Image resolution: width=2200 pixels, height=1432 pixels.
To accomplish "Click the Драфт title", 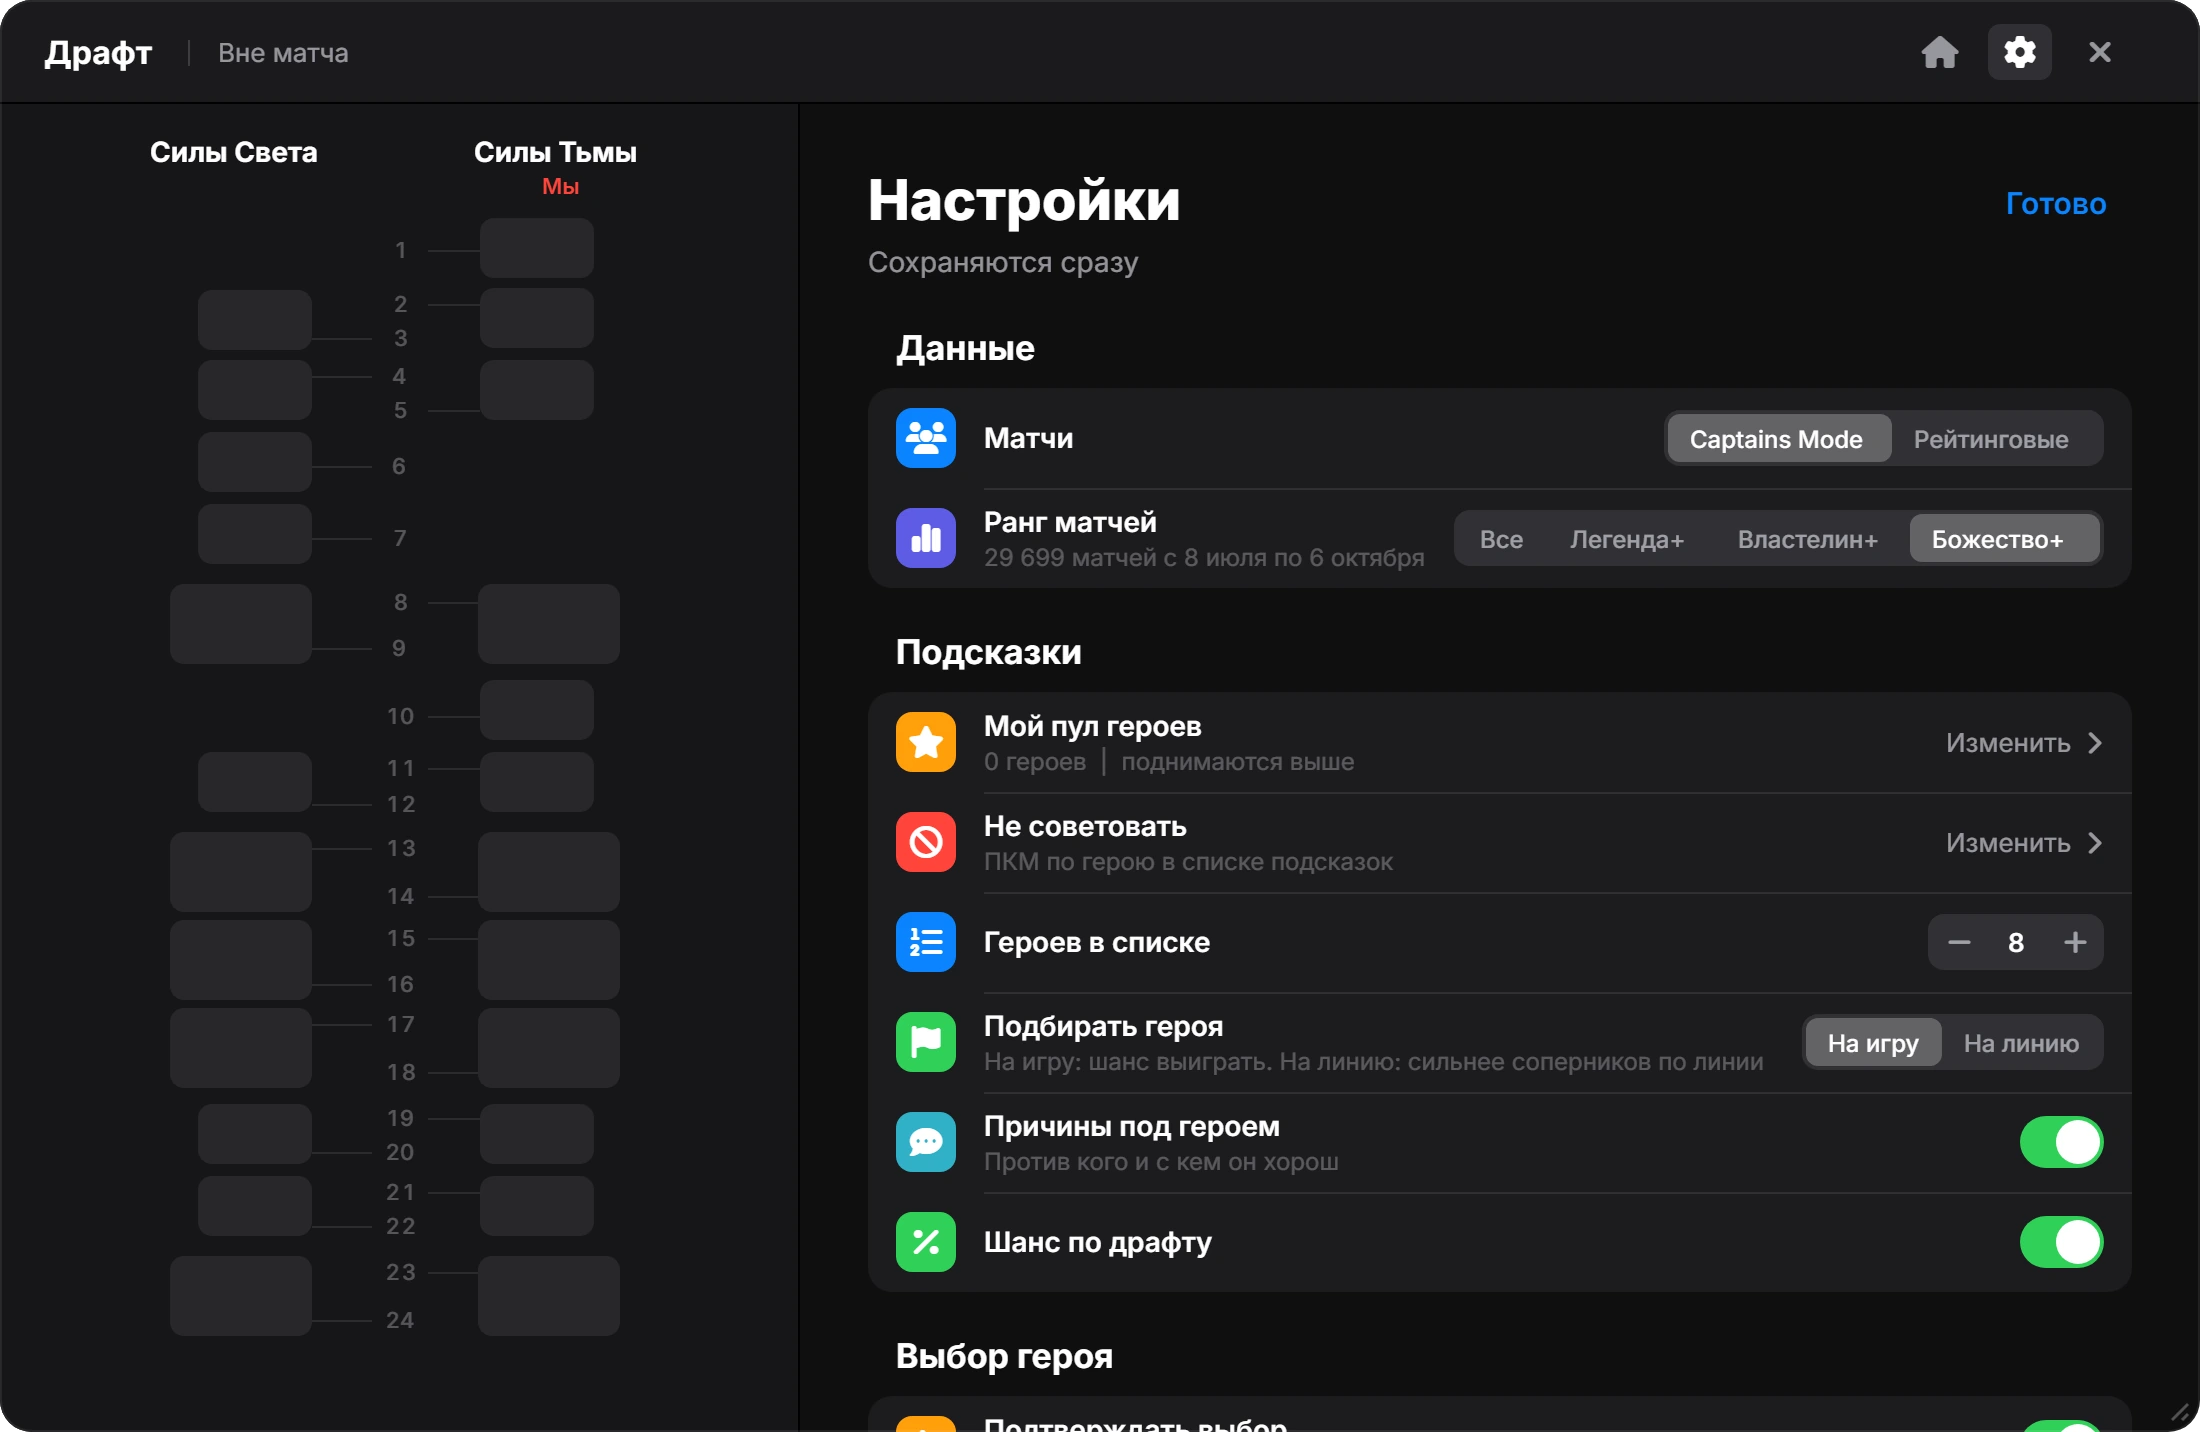I will [x=98, y=53].
